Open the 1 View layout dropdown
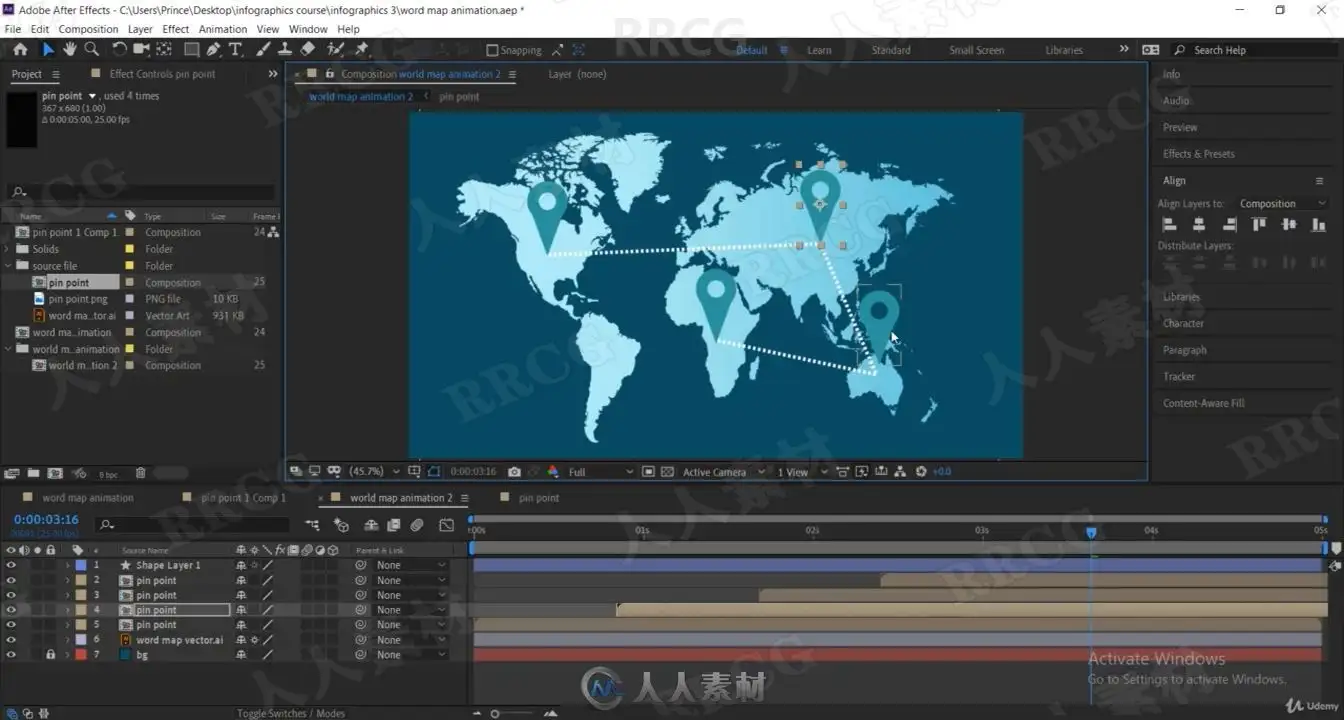This screenshot has height=720, width=1344. coord(803,472)
